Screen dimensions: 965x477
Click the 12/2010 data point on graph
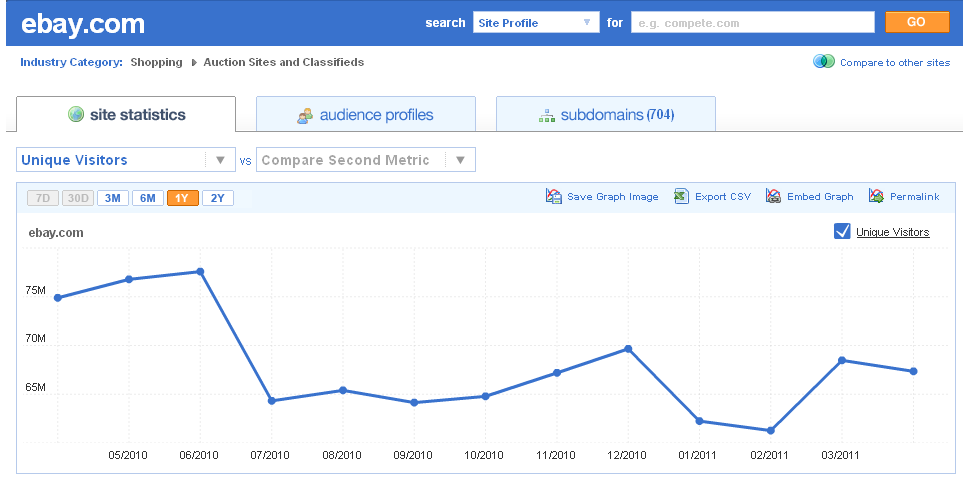pyautogui.click(x=628, y=349)
